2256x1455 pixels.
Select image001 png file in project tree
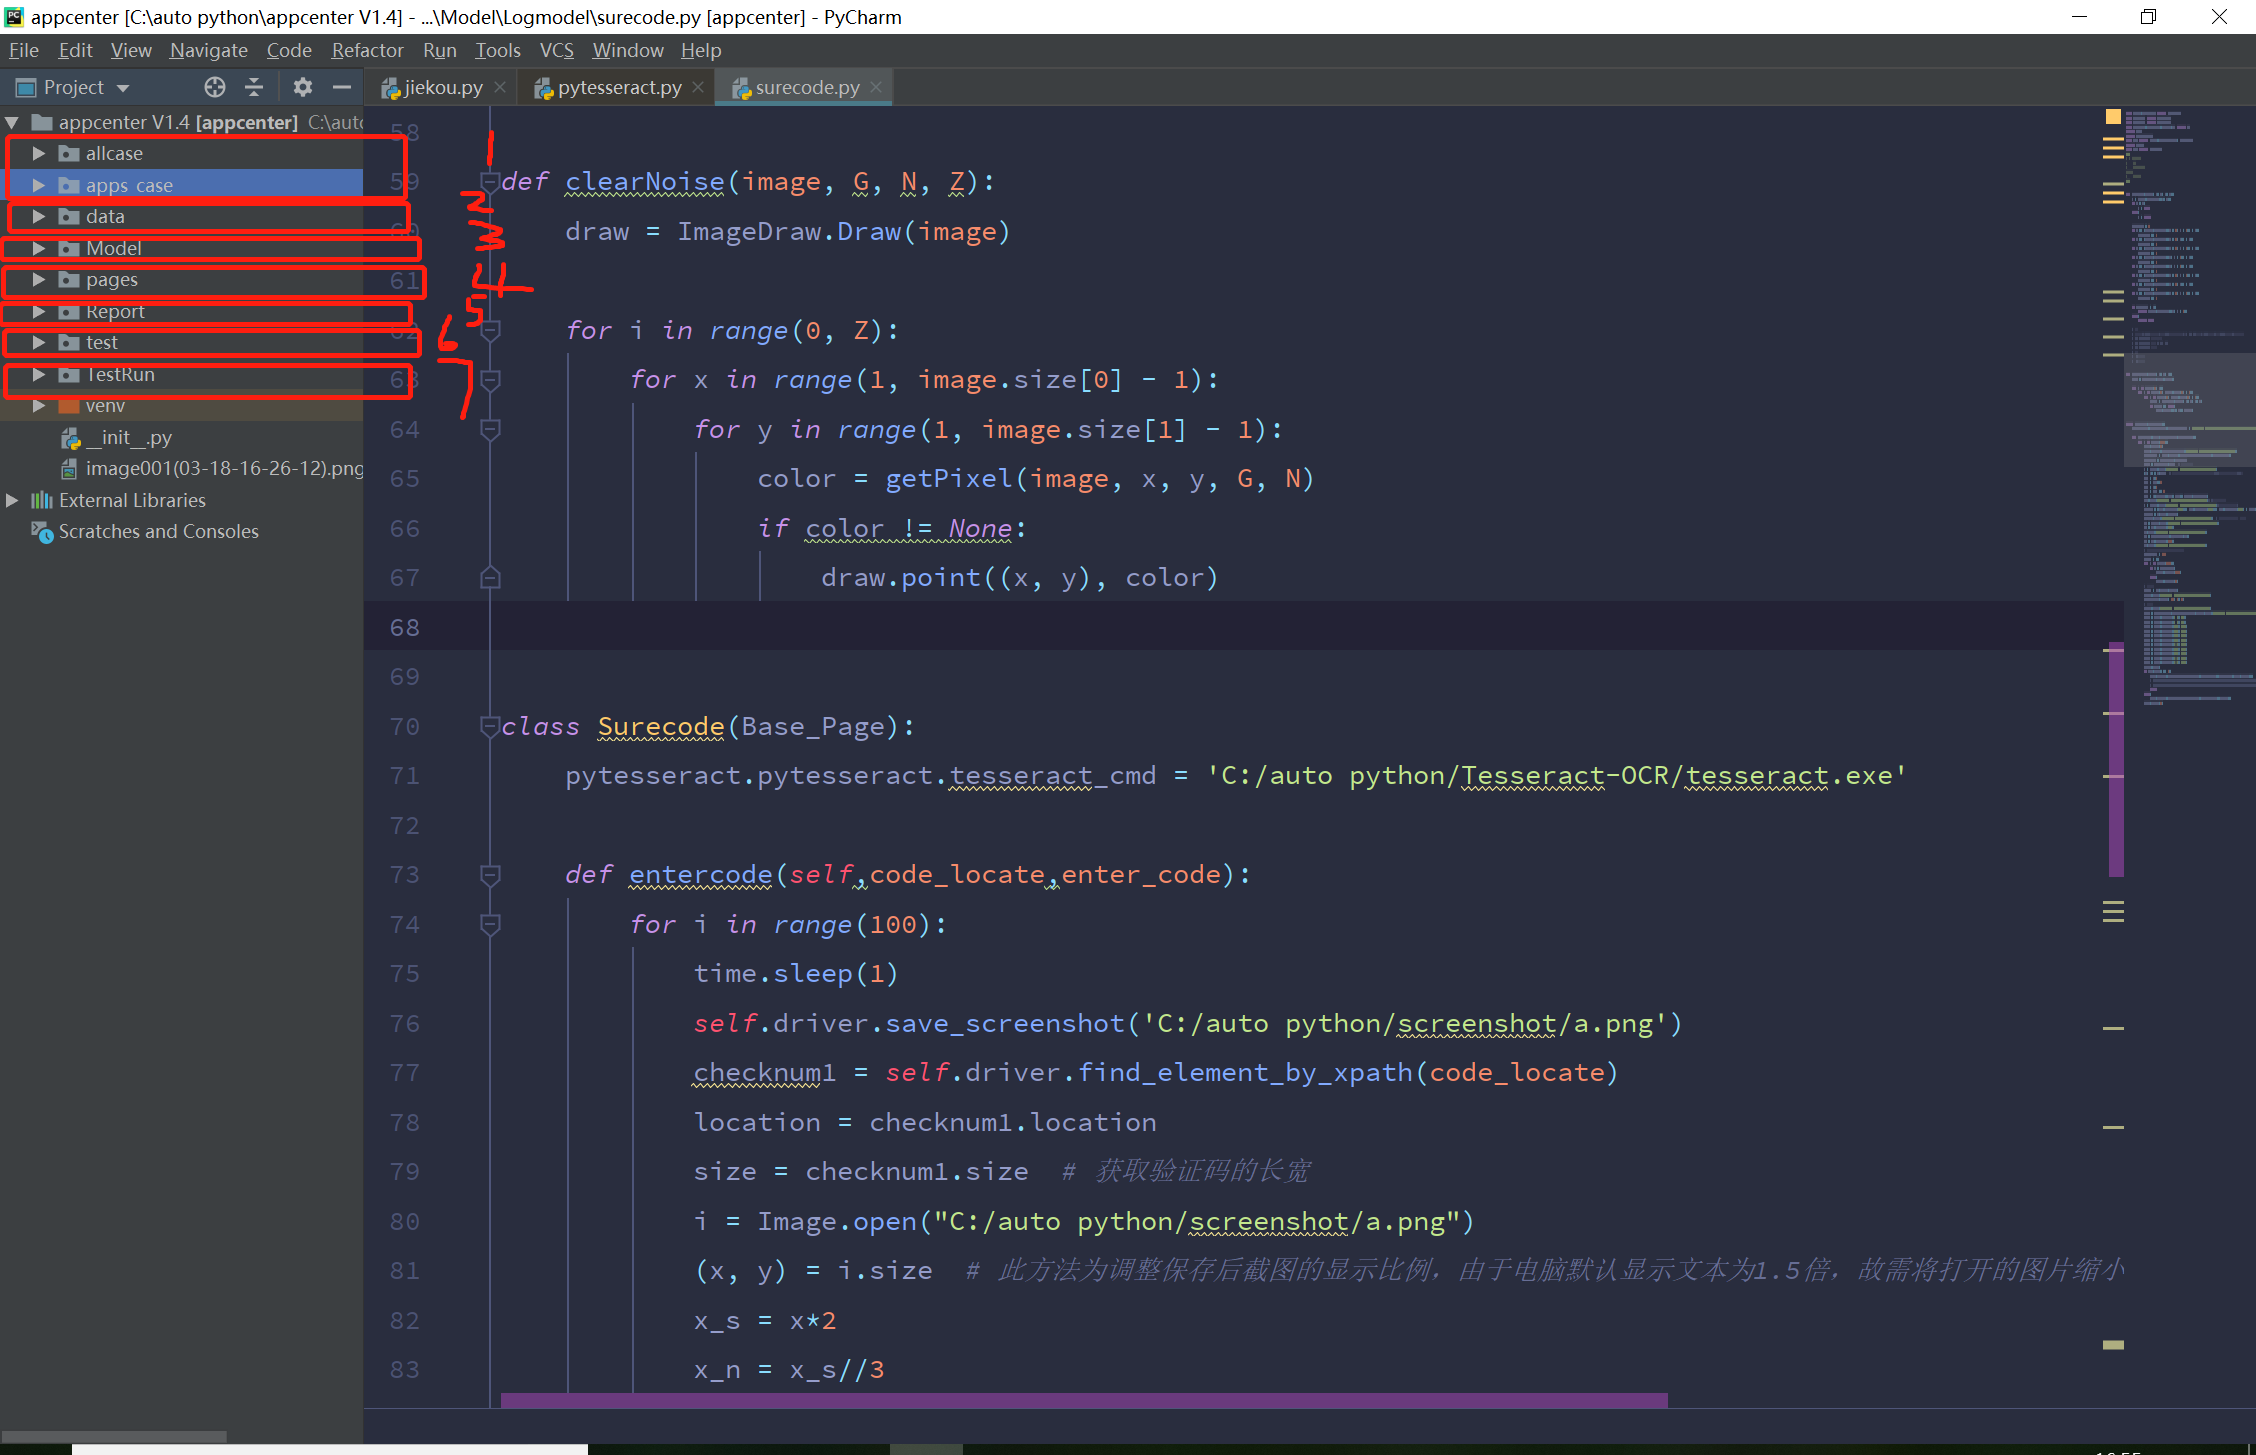click(x=224, y=468)
